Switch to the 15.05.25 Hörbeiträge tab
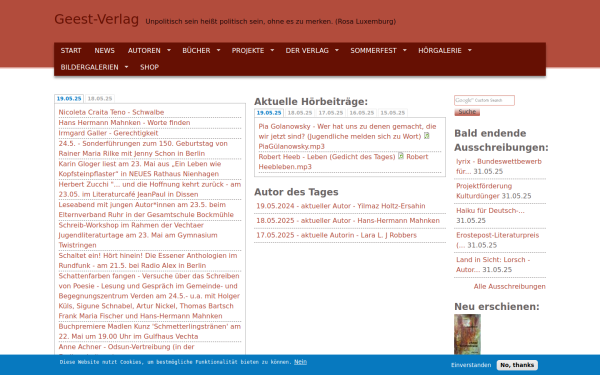 pos(393,113)
